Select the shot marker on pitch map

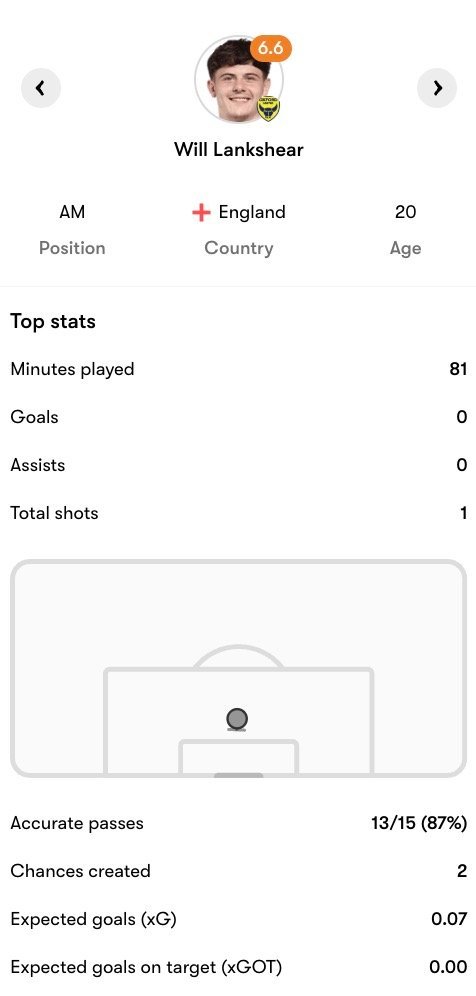tap(237, 719)
